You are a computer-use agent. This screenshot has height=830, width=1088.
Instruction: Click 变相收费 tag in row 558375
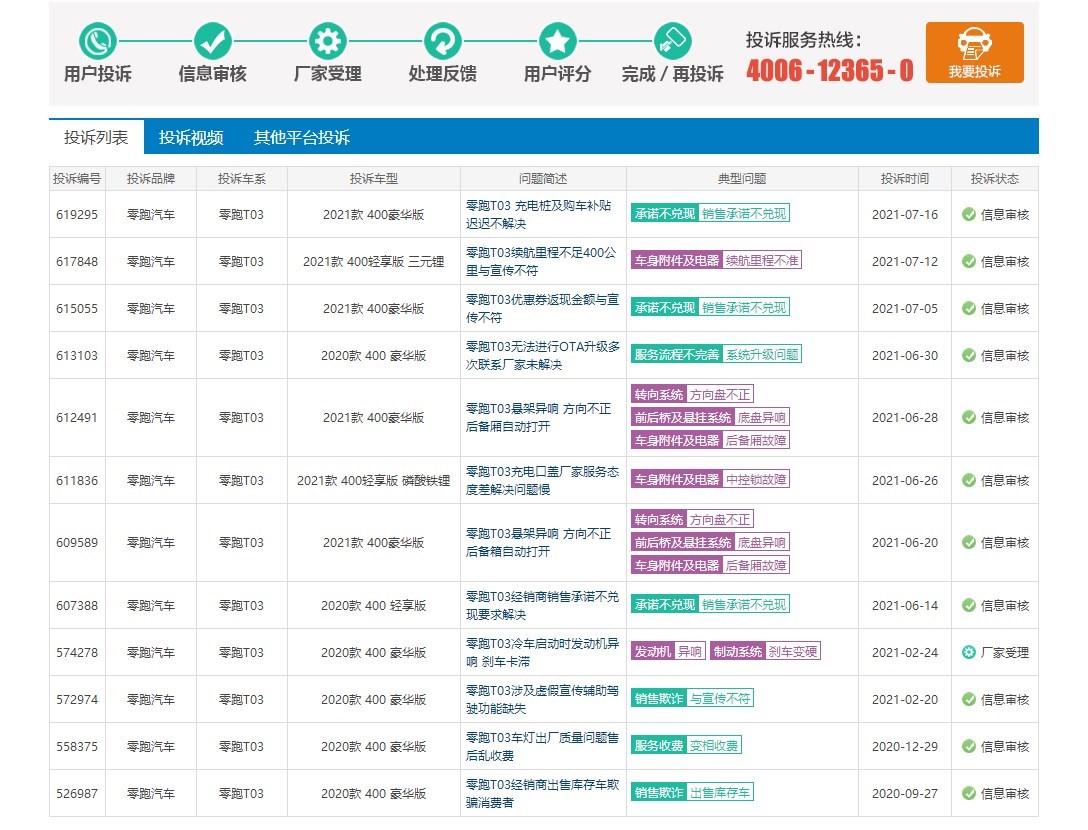714,745
